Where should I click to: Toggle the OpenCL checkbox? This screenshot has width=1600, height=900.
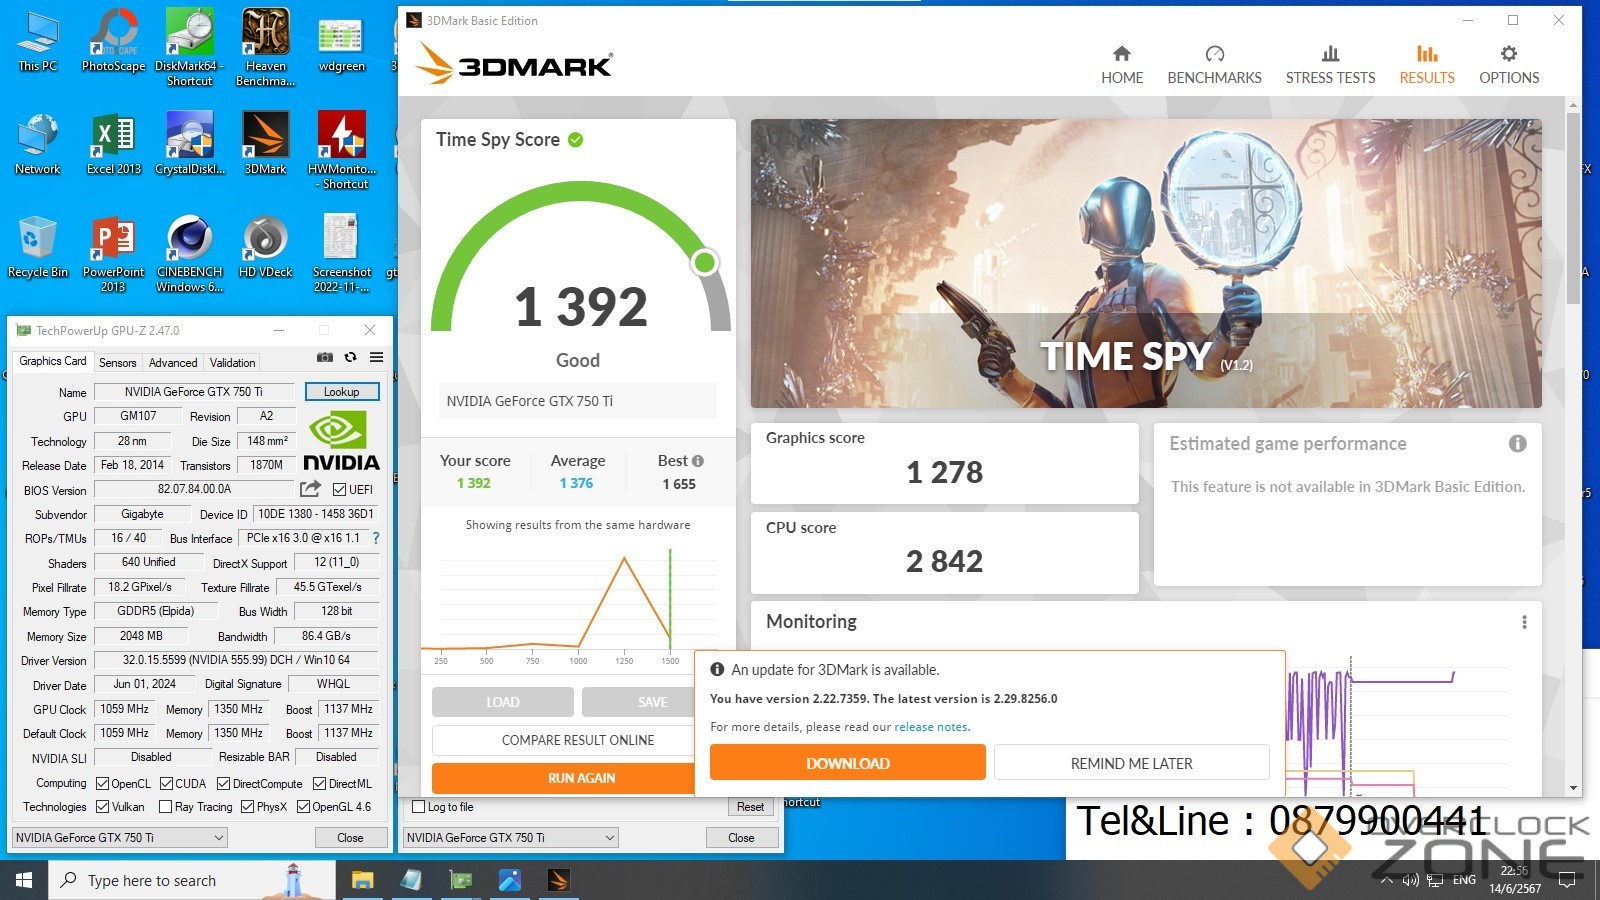tap(102, 783)
